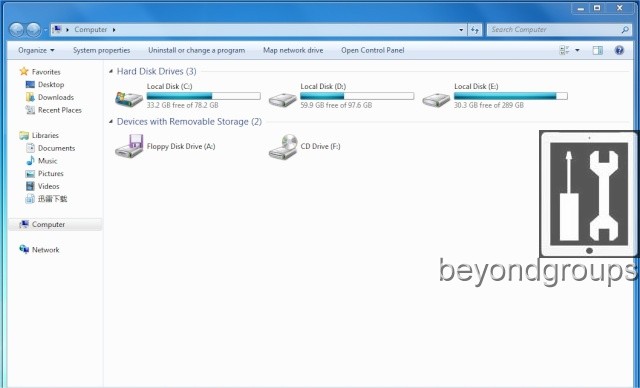Click Local Disk (D:) usage bar
Image resolution: width=640 pixels, height=388 pixels.
pos(357,96)
